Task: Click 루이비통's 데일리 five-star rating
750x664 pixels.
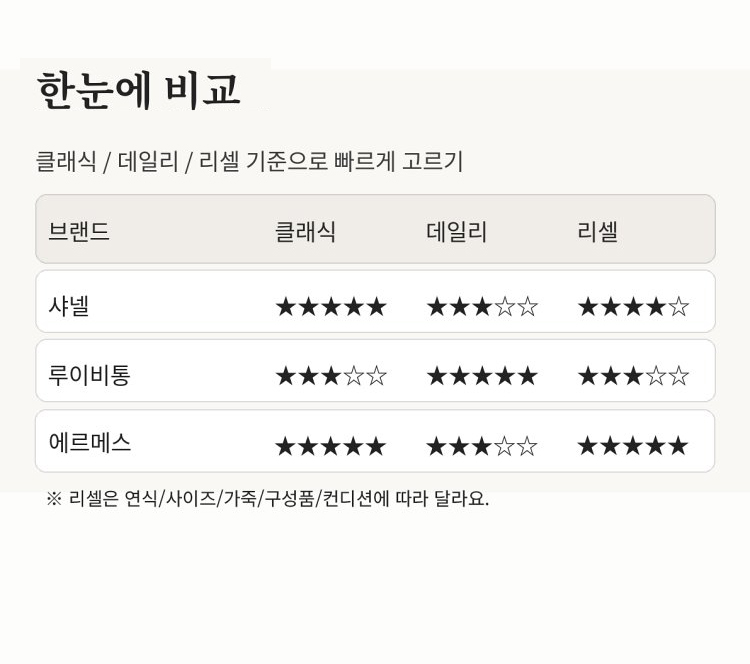Action: click(481, 376)
